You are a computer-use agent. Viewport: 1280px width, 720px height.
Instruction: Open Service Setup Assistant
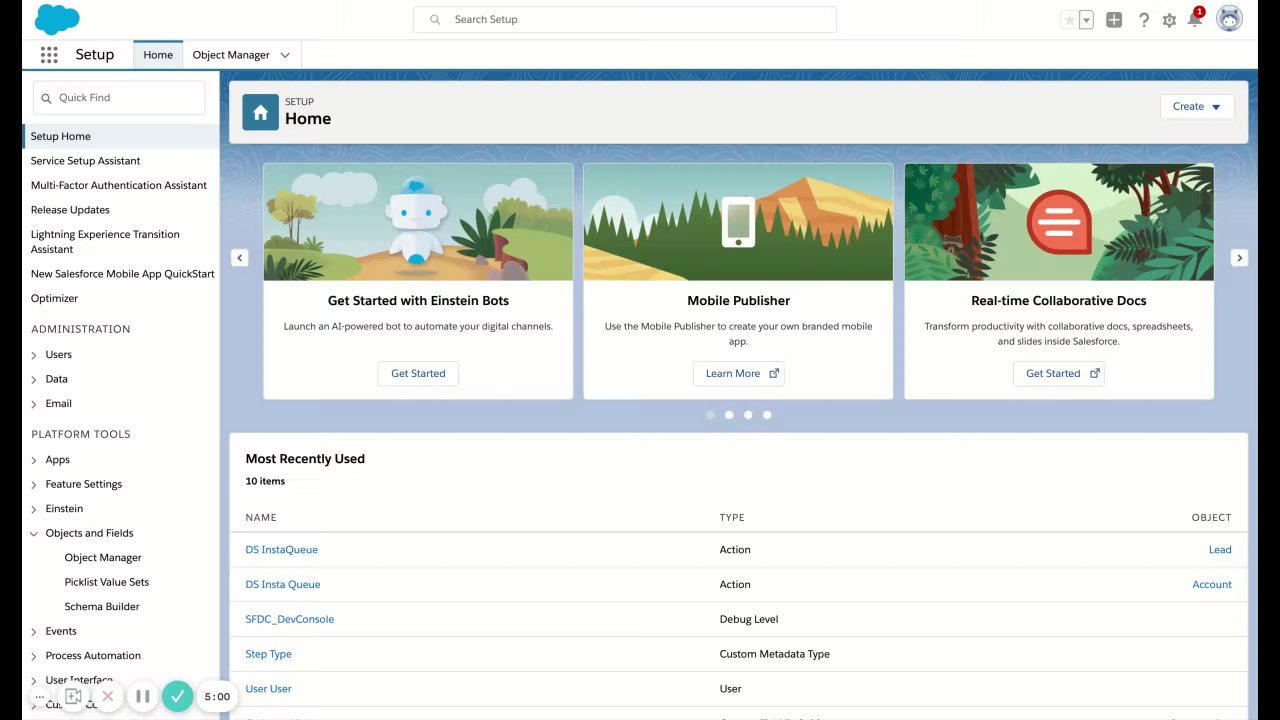click(x=85, y=161)
